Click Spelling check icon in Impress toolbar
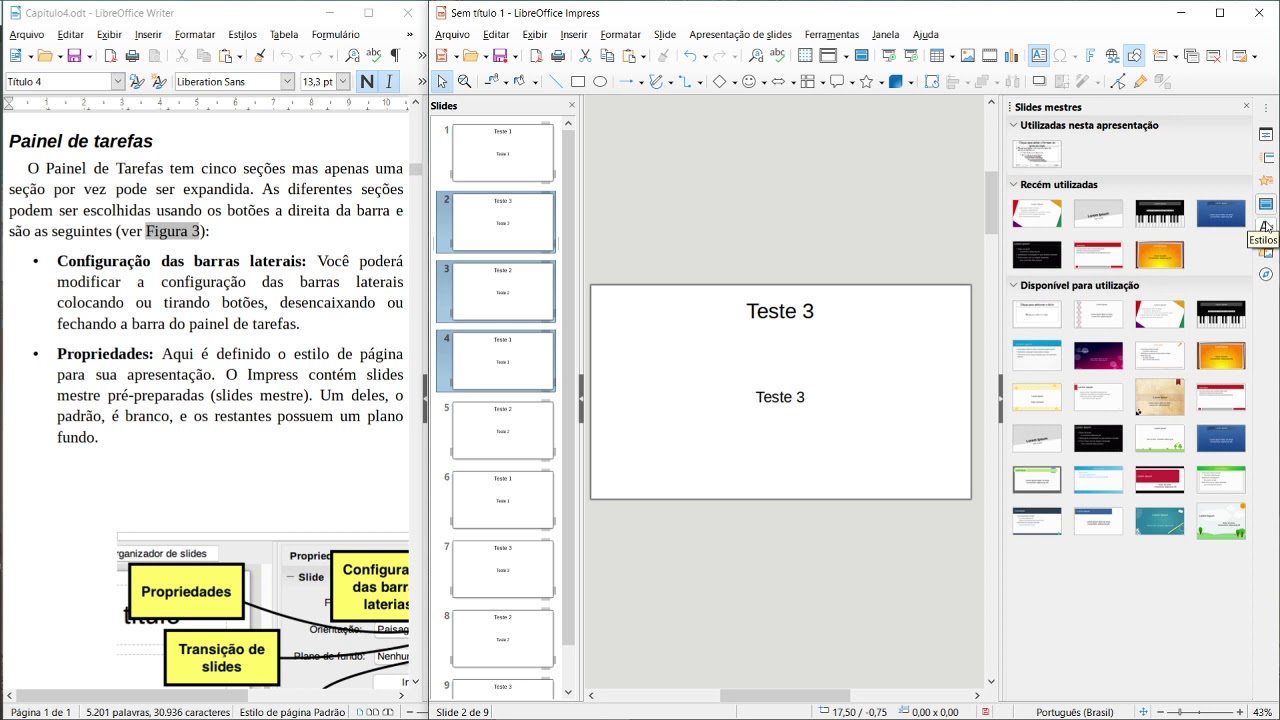1280x720 pixels. [777, 56]
